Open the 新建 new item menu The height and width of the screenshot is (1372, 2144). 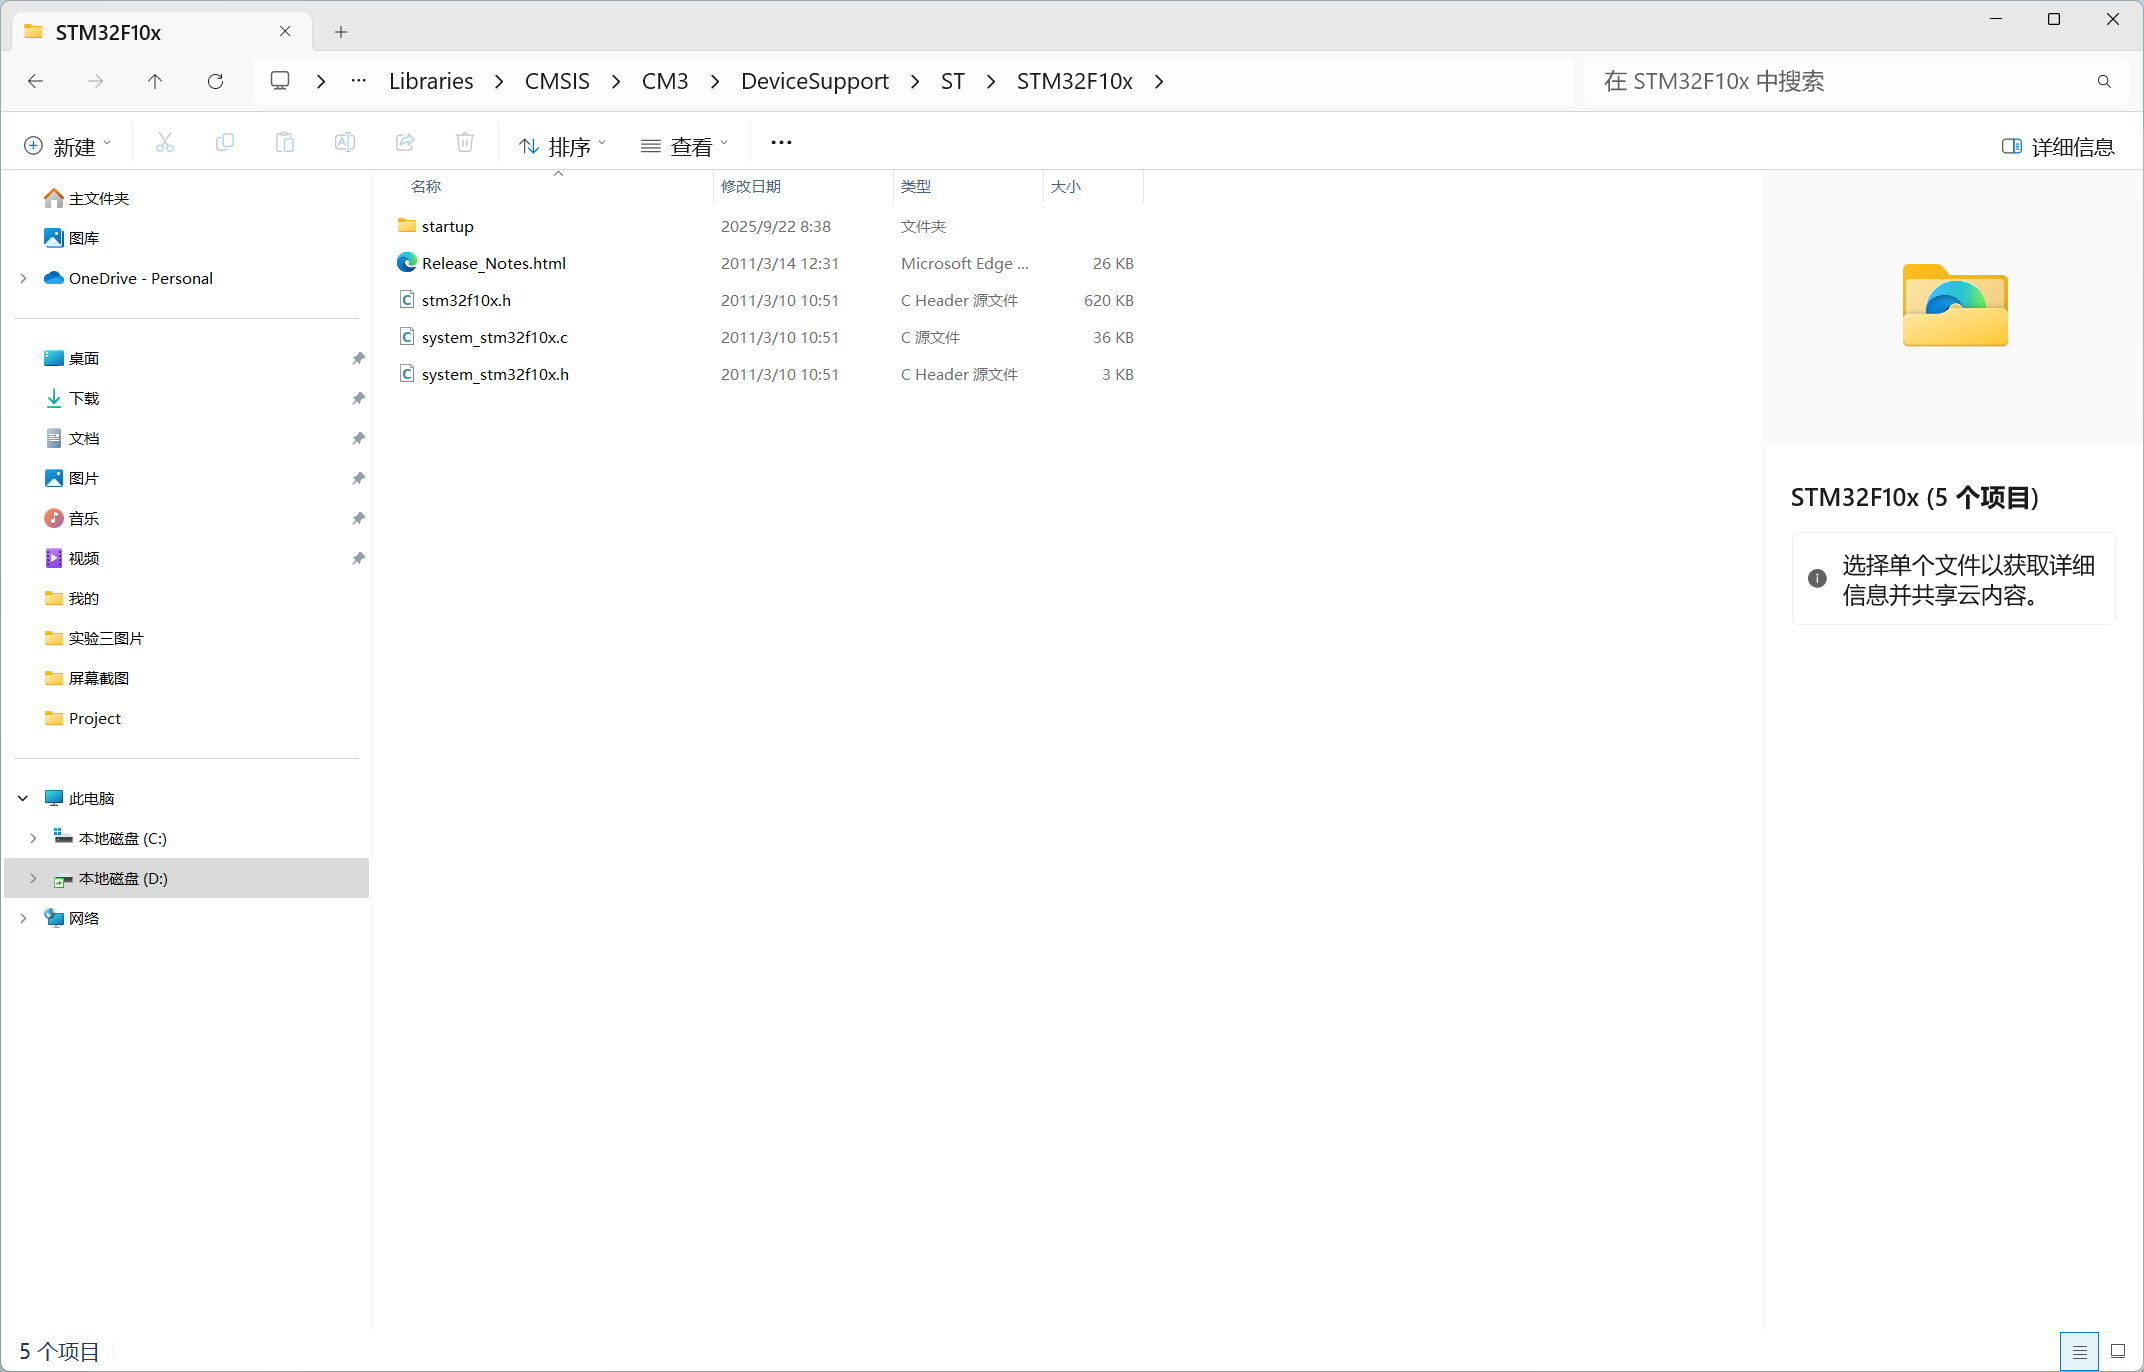pyautogui.click(x=67, y=147)
